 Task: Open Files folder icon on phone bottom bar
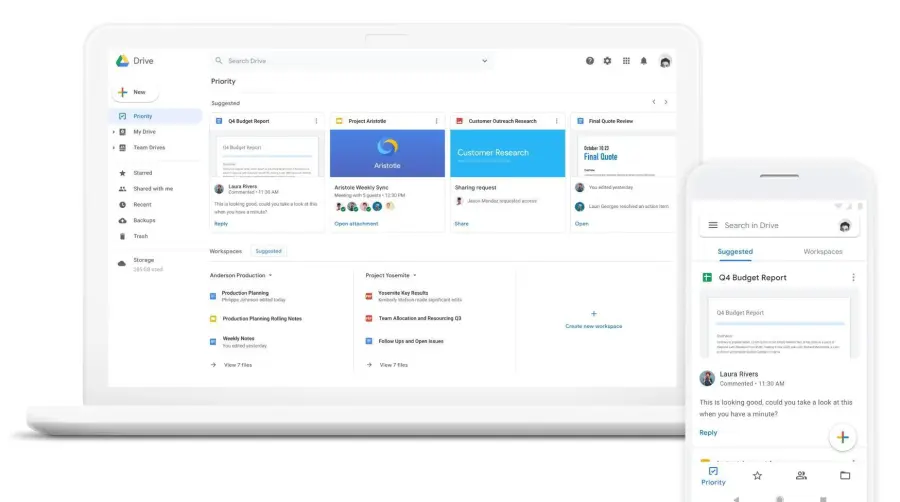(845, 476)
